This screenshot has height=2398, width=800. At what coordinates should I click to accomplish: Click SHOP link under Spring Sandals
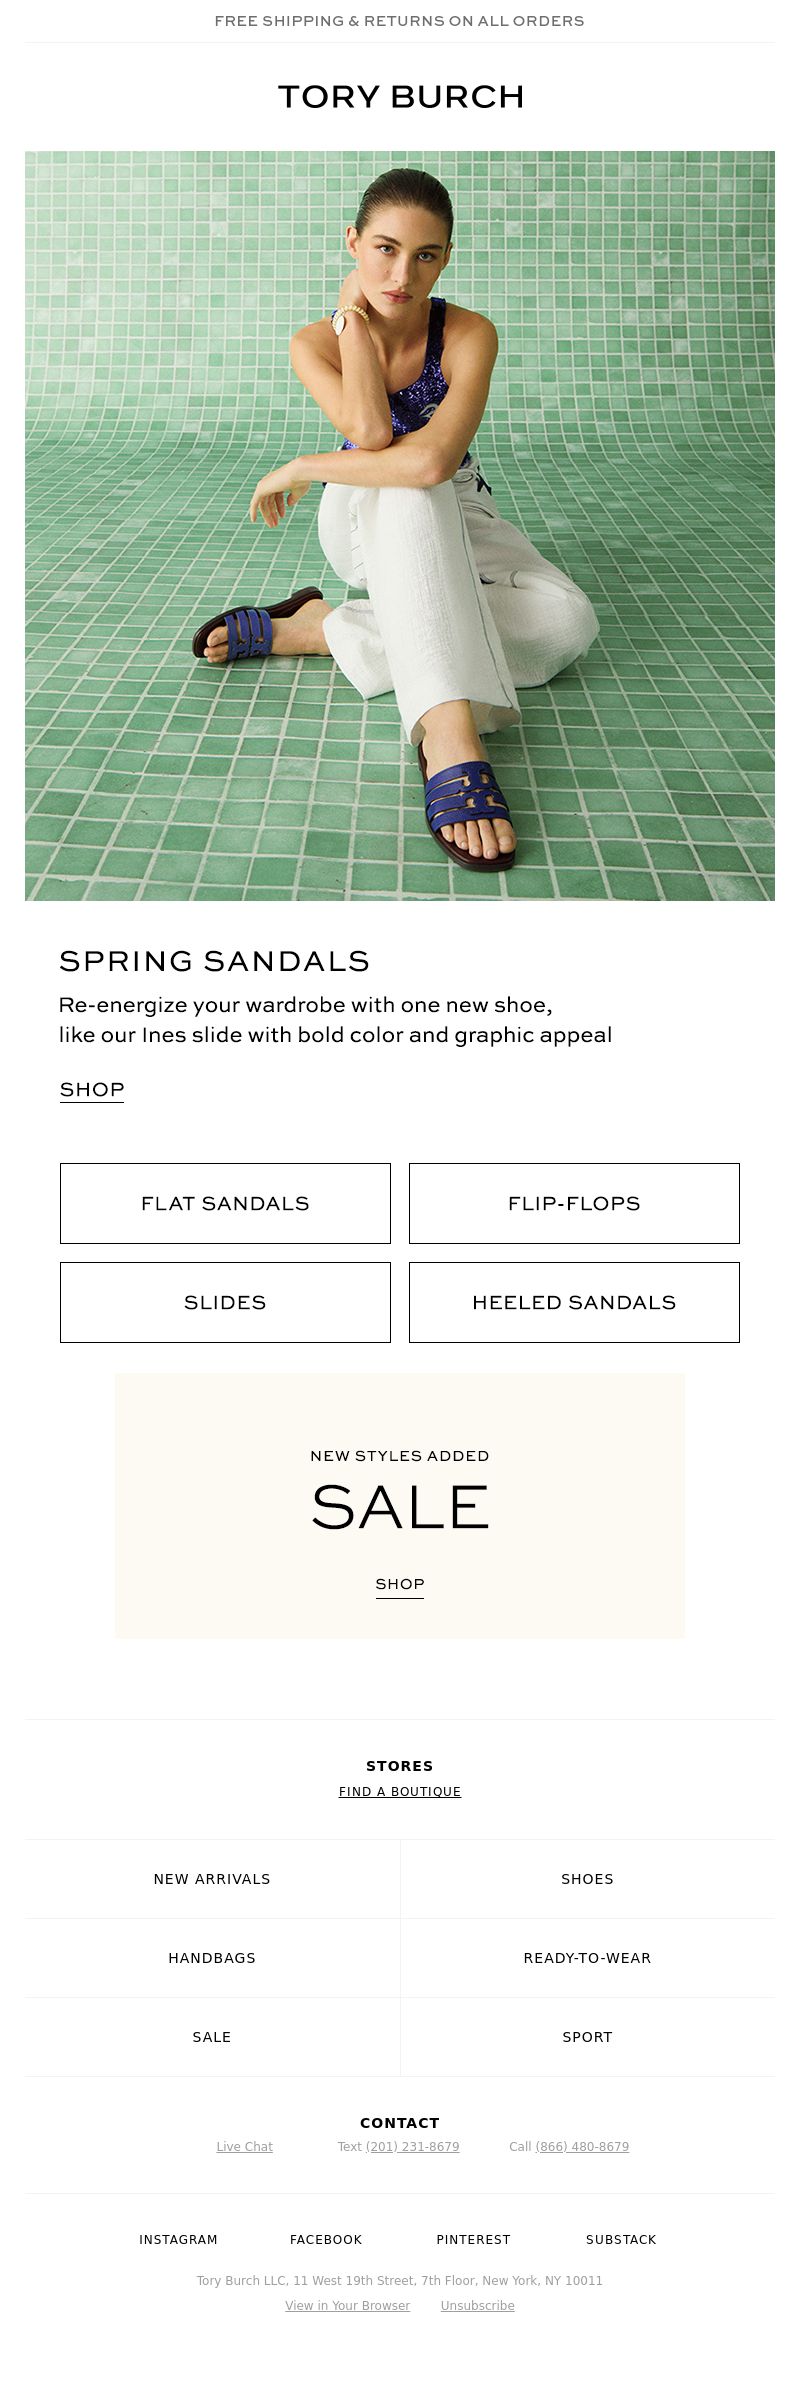[92, 1090]
